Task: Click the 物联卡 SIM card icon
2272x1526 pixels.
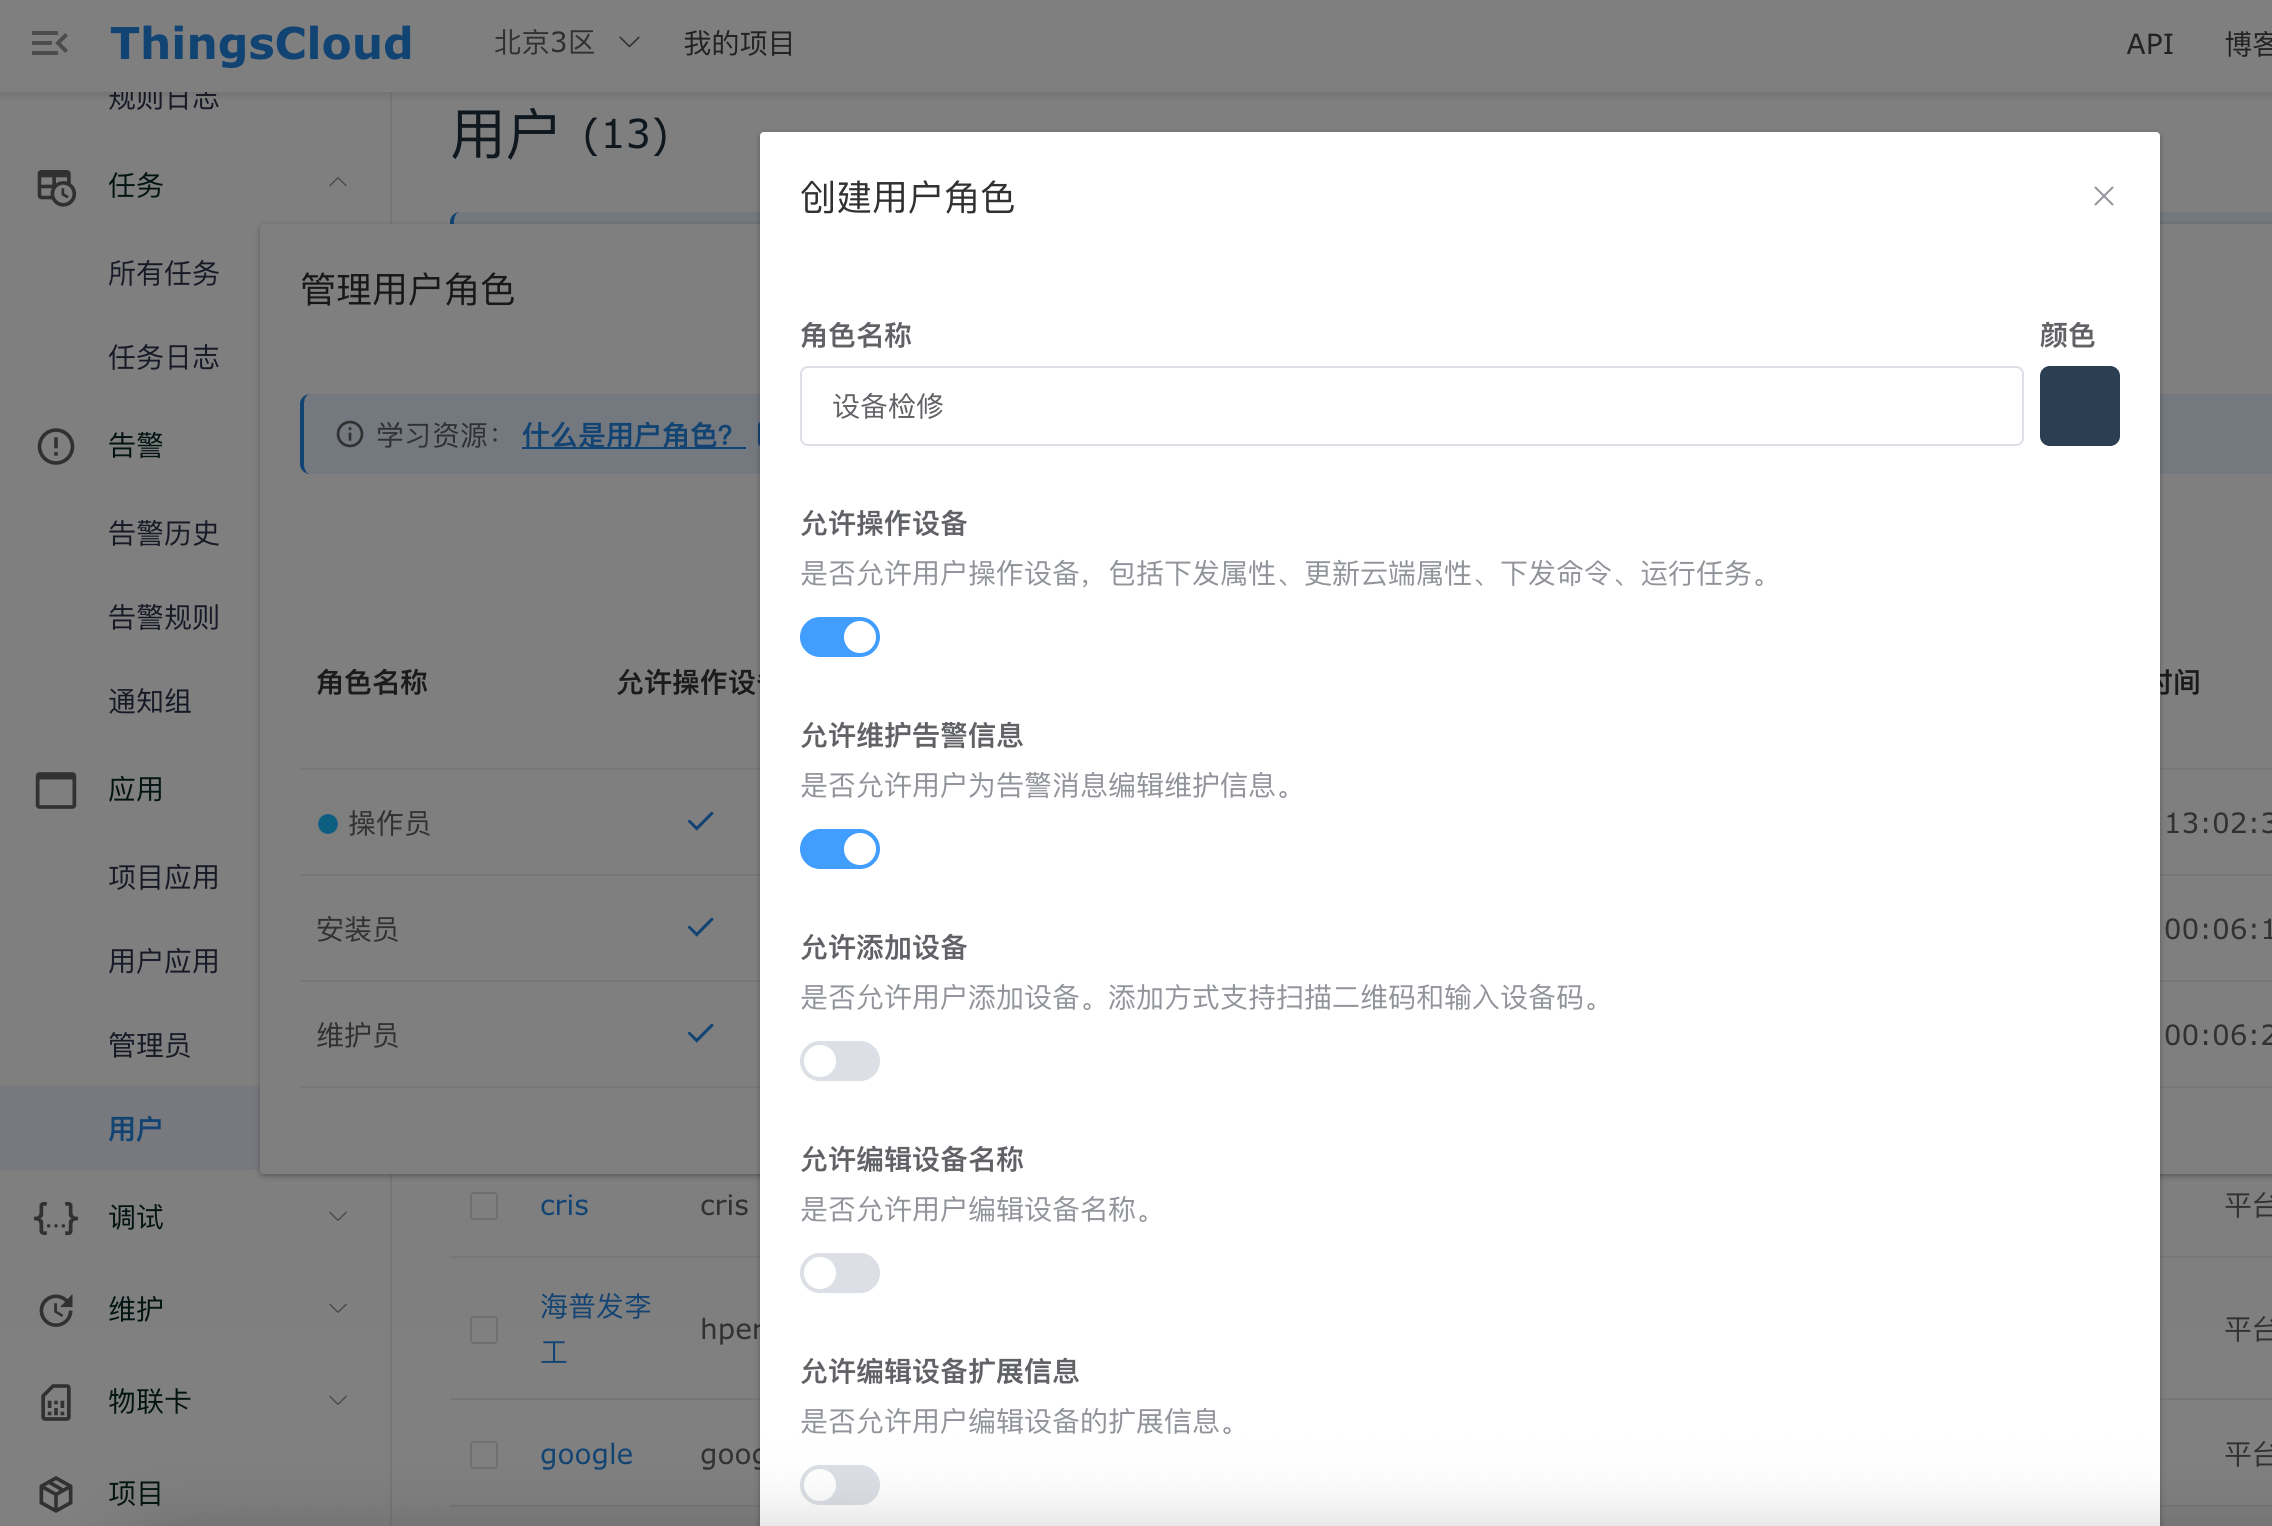Action: click(x=56, y=1401)
